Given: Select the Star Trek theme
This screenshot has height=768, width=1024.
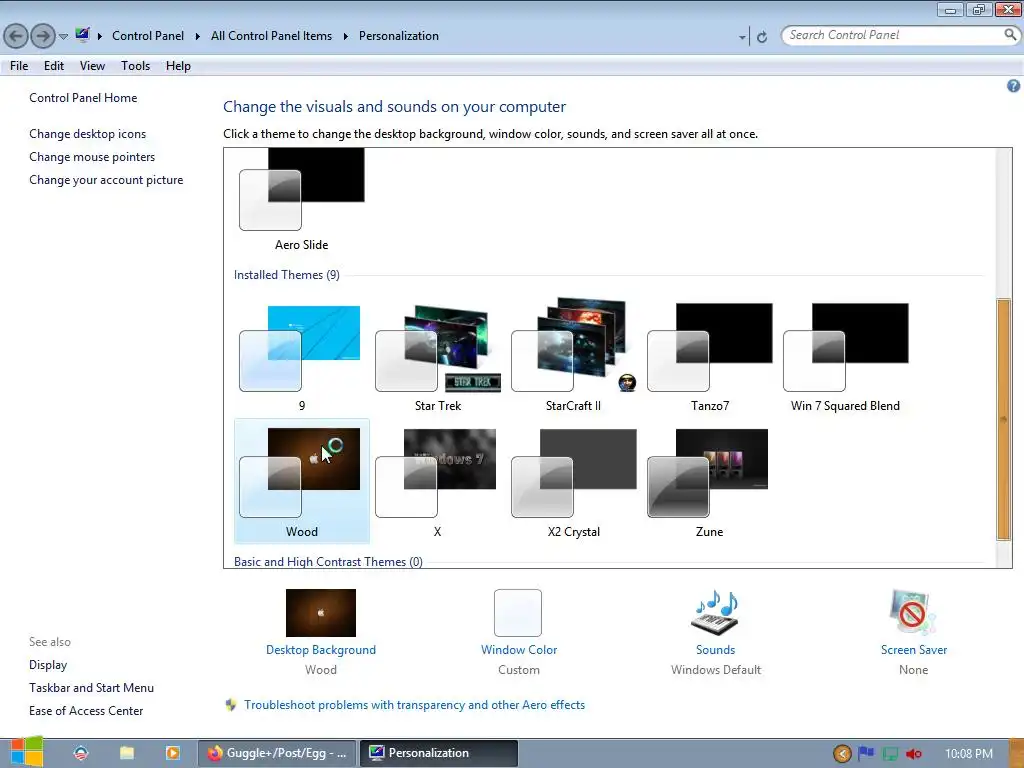Looking at the screenshot, I should pos(438,356).
